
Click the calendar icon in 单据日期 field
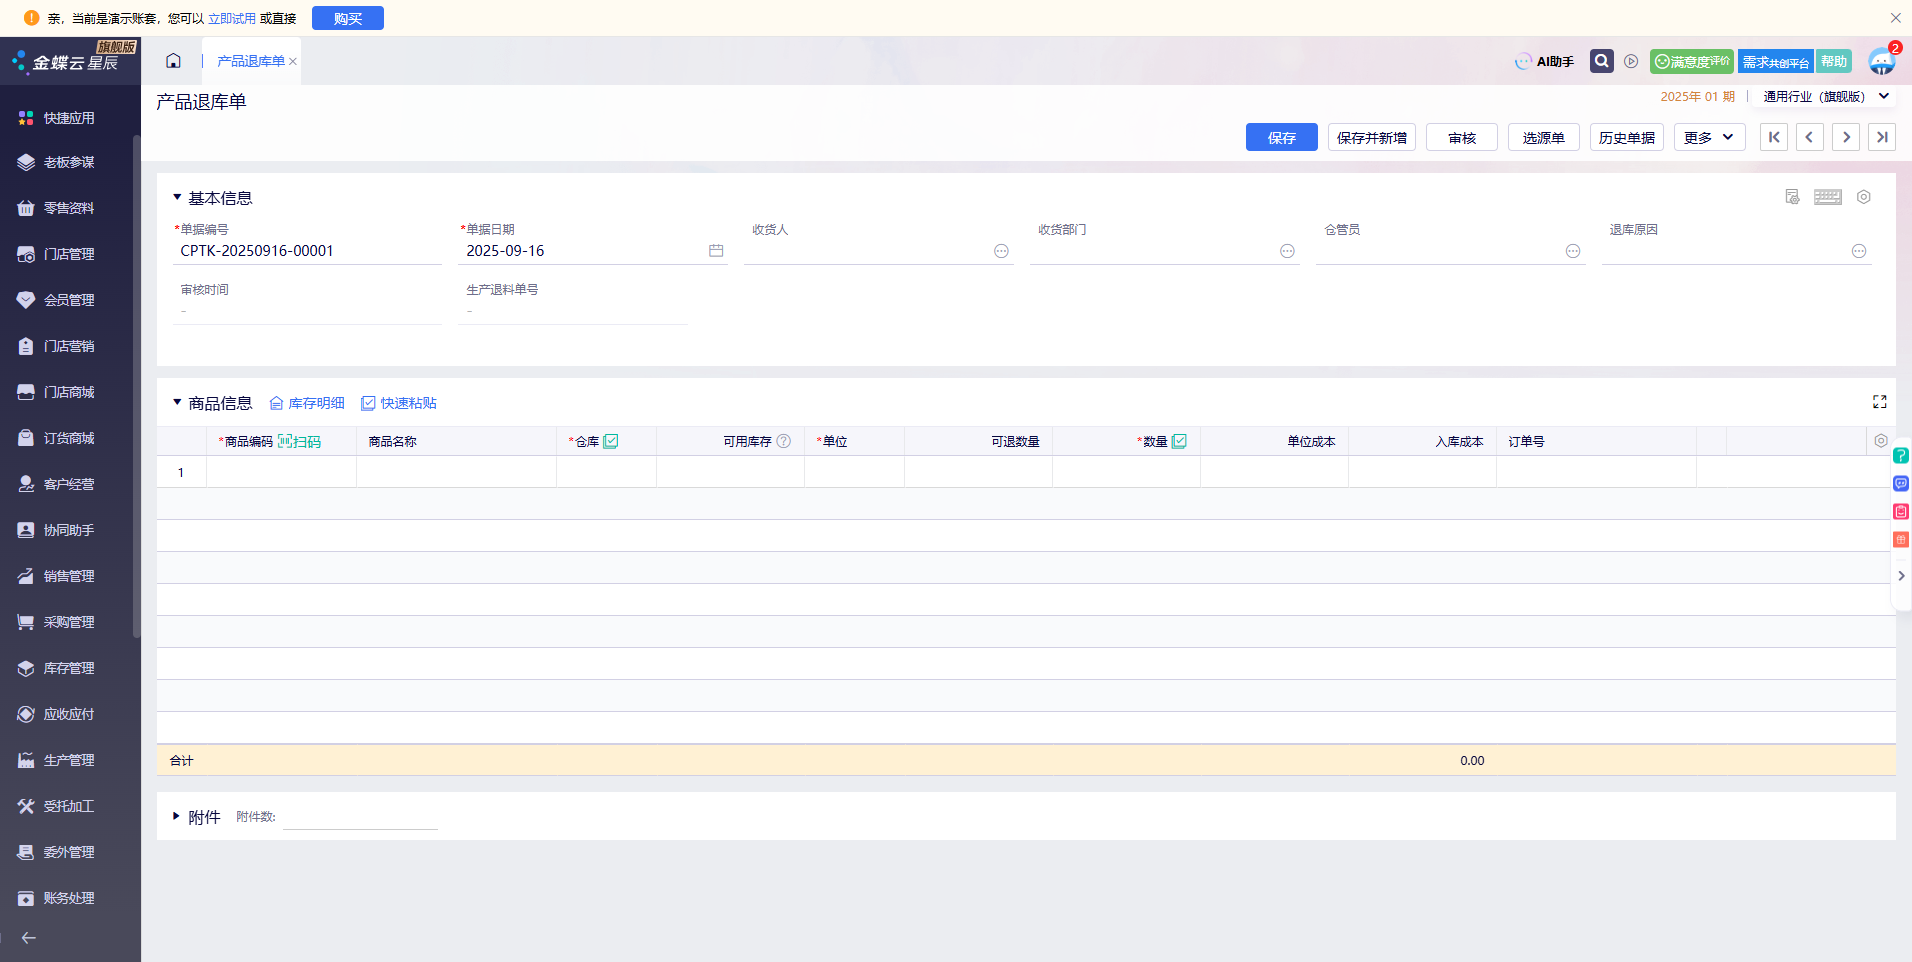point(716,251)
